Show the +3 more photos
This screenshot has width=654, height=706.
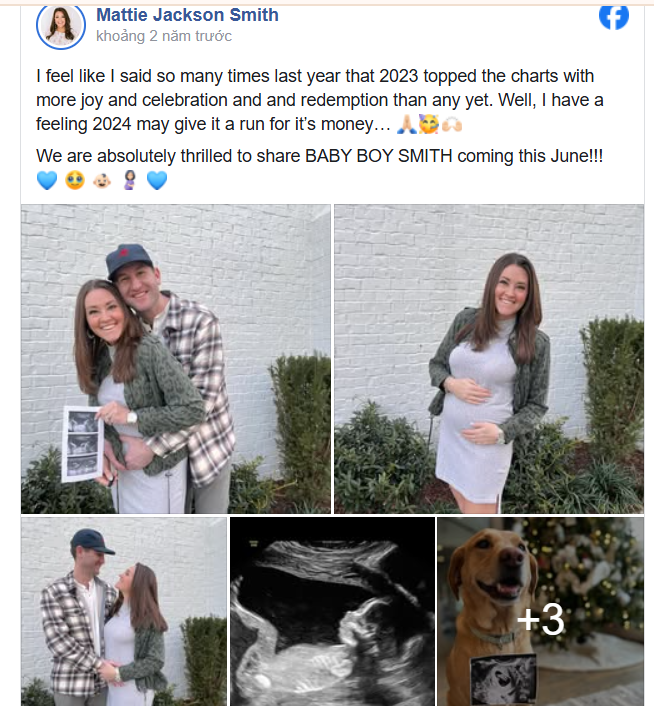pos(540,620)
